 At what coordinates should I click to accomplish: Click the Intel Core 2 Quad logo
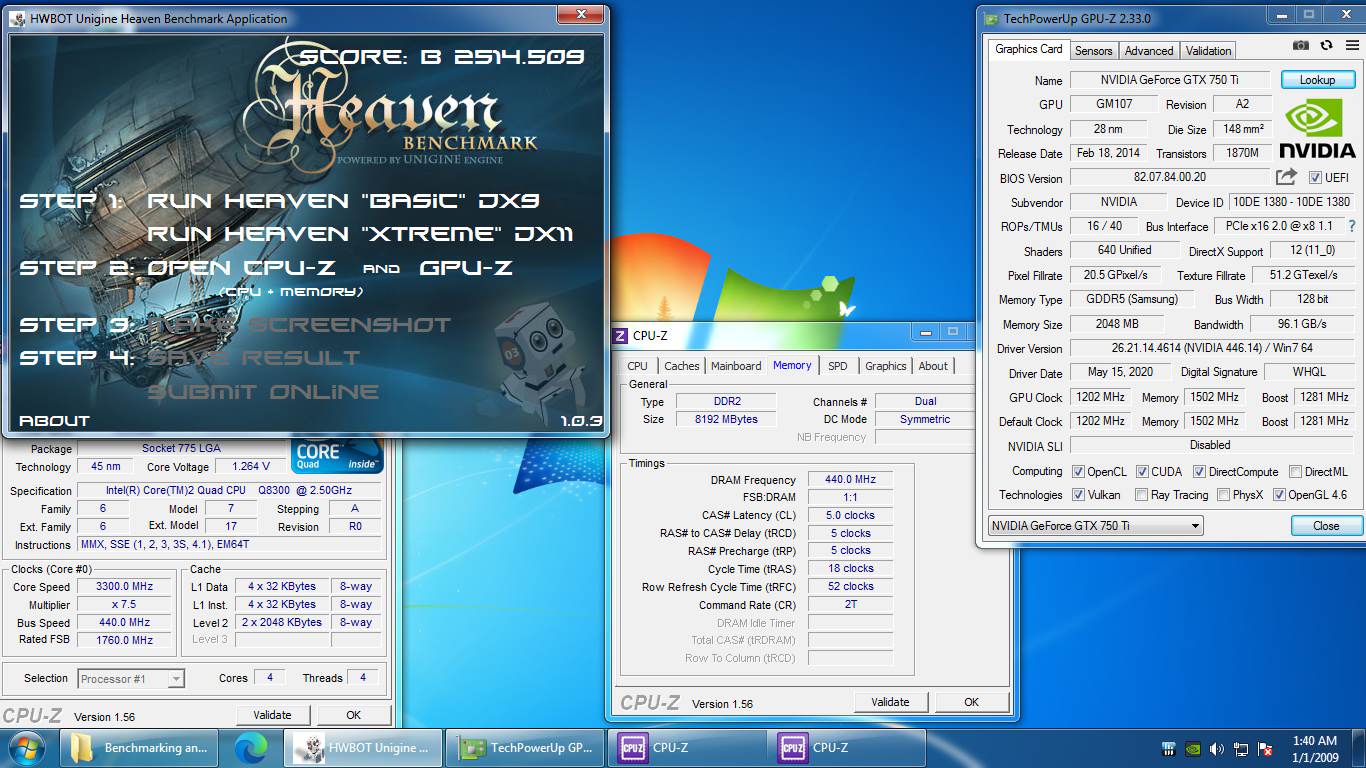coord(338,456)
